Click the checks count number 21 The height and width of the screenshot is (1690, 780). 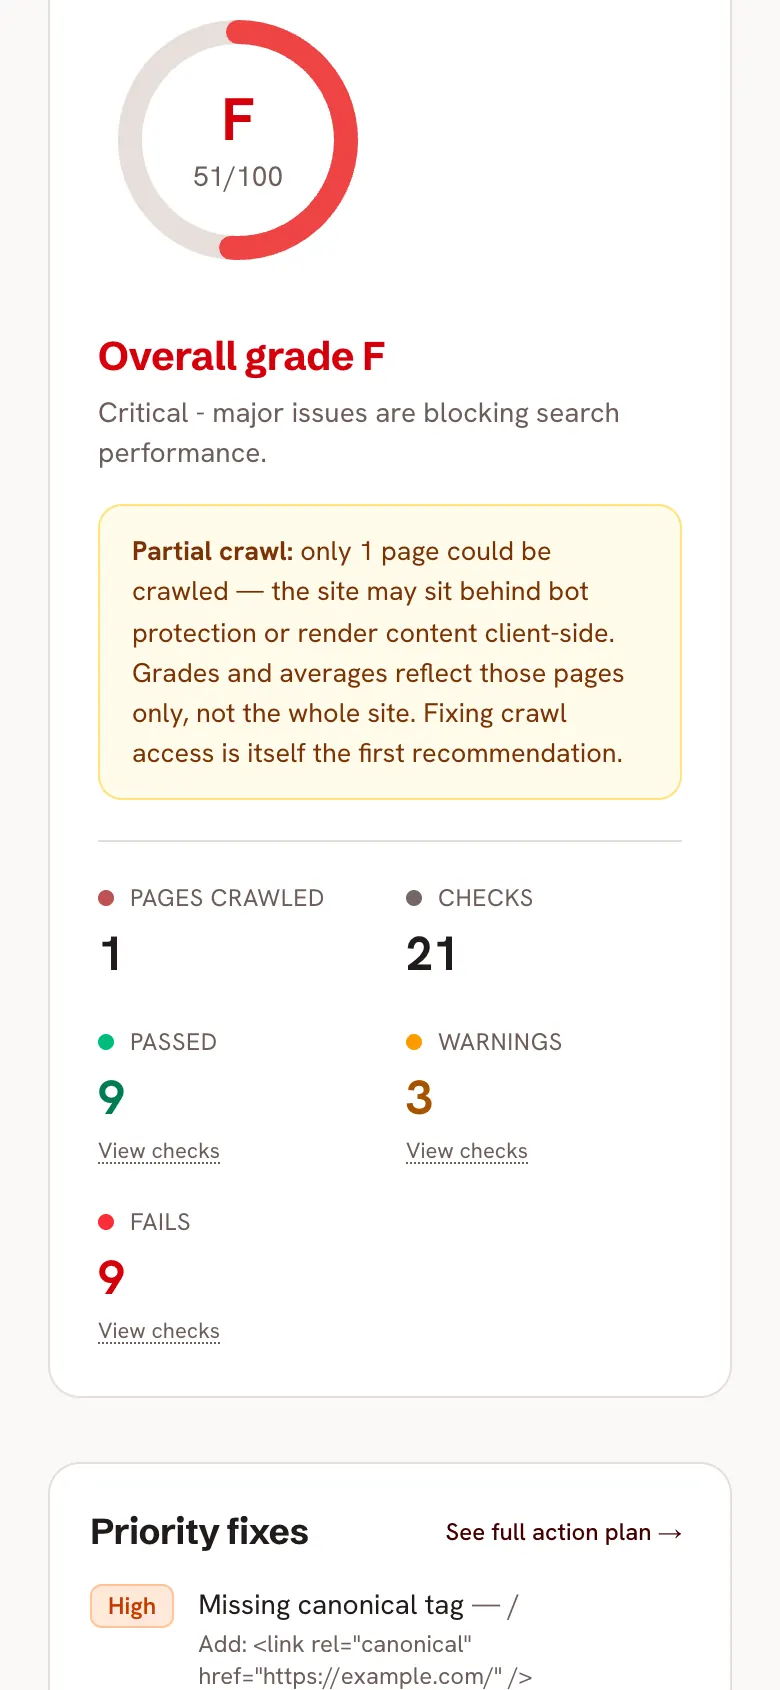[x=431, y=953]
